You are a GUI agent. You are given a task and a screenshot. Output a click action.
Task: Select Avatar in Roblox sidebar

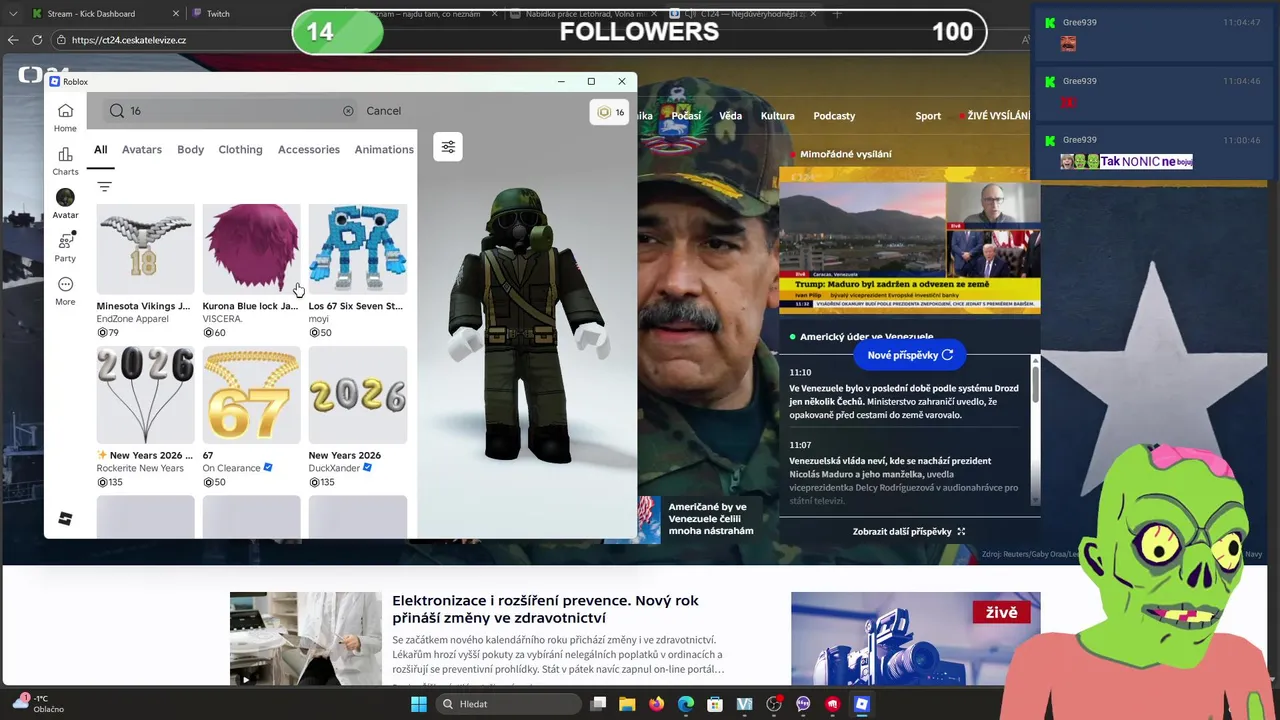pyautogui.click(x=65, y=204)
